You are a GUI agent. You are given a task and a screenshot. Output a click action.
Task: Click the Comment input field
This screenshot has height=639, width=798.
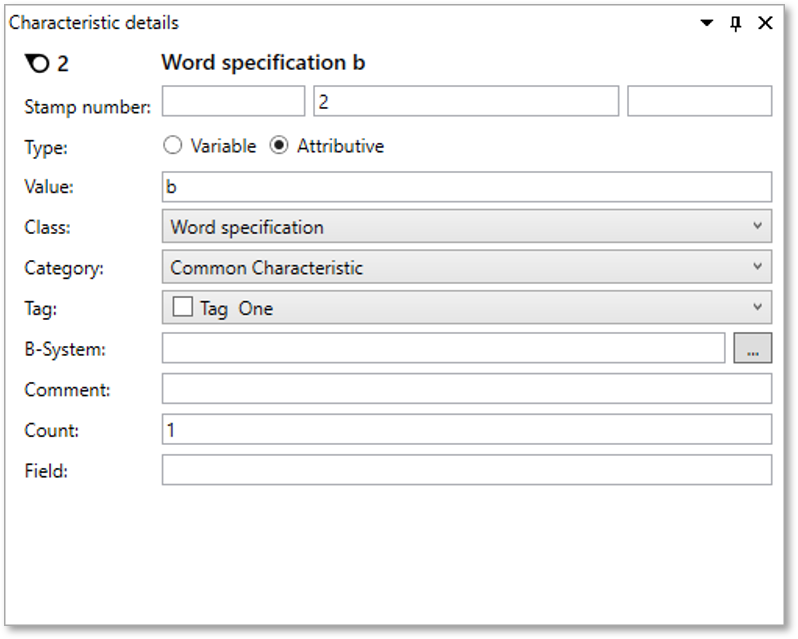pos(466,389)
